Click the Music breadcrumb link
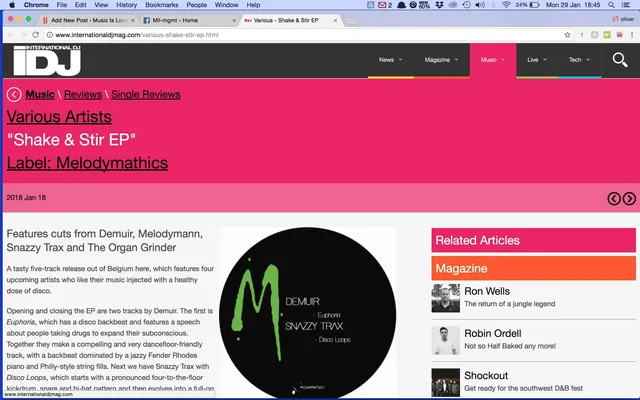Image resolution: width=640 pixels, height=400 pixels. [40, 94]
